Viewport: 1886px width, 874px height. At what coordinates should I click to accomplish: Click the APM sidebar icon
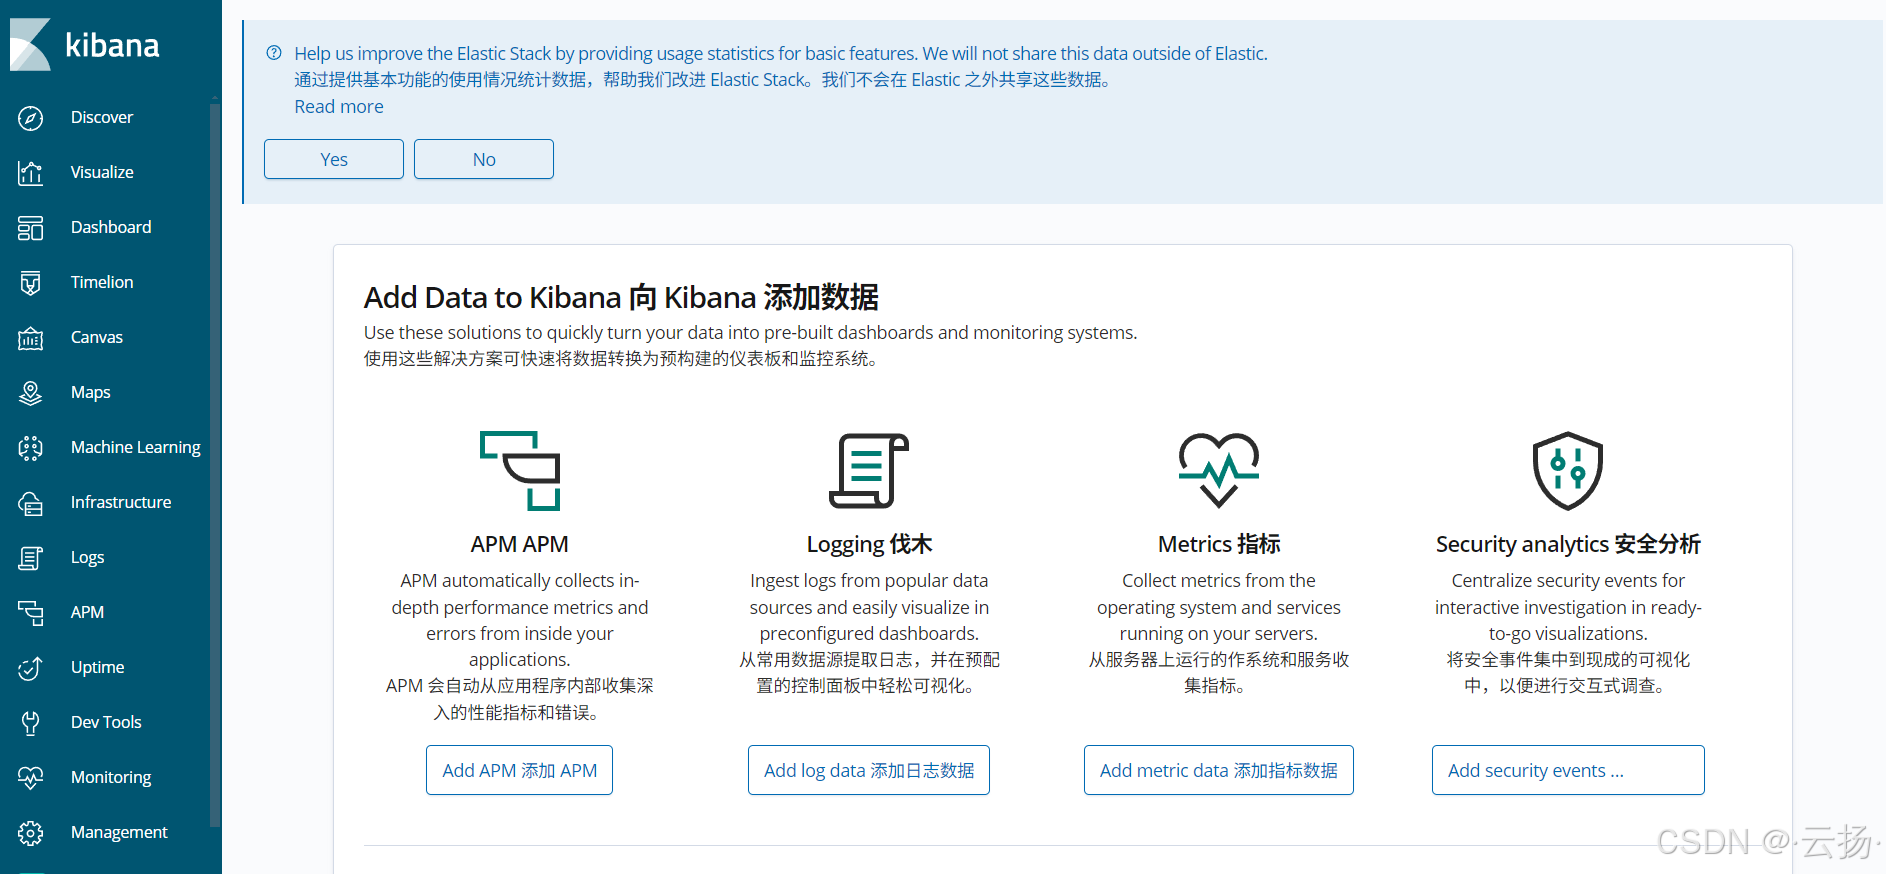[x=31, y=613]
